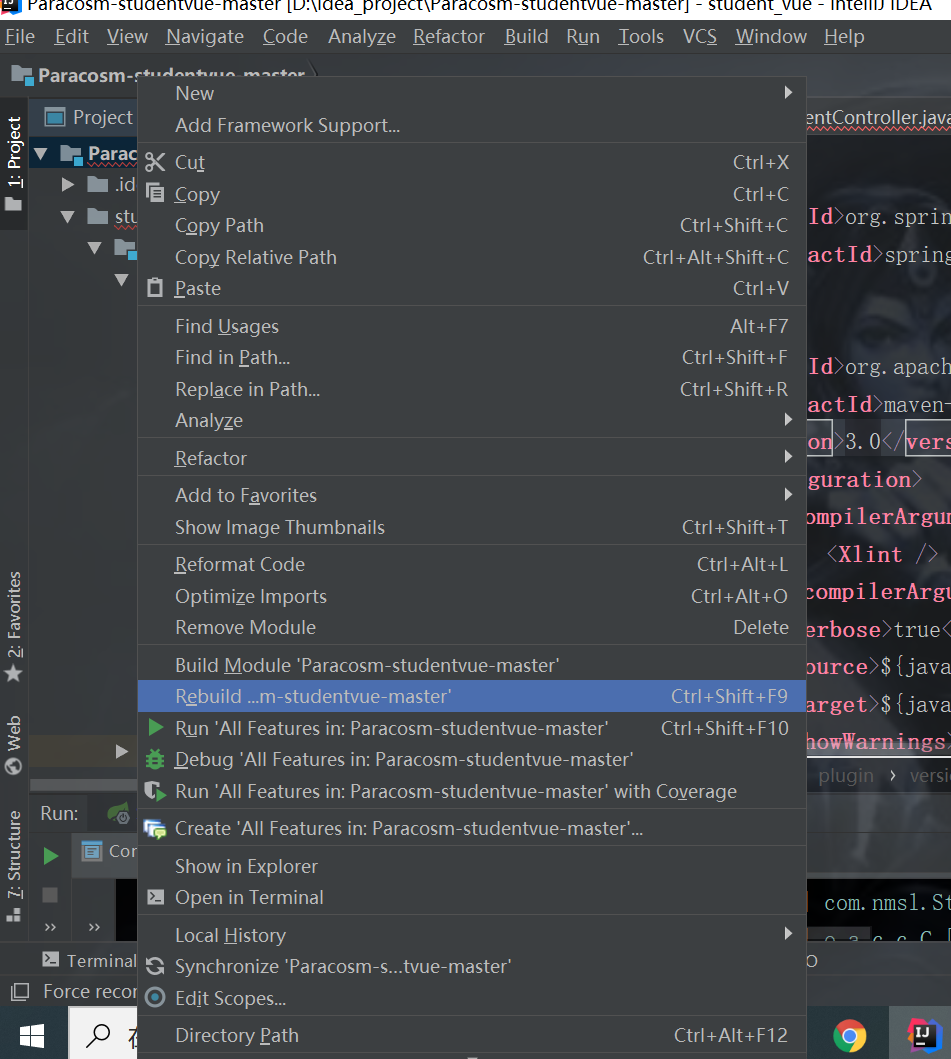Click the Project view selector label

tap(103, 117)
